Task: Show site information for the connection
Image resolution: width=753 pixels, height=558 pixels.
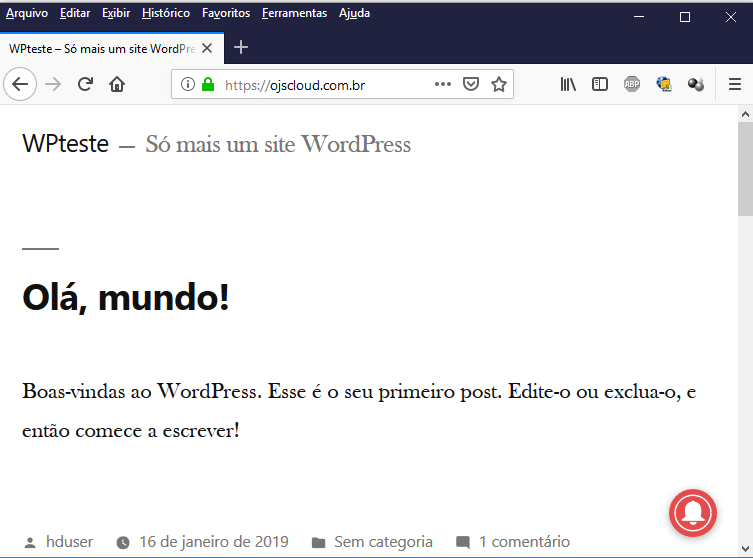Action: tap(187, 85)
